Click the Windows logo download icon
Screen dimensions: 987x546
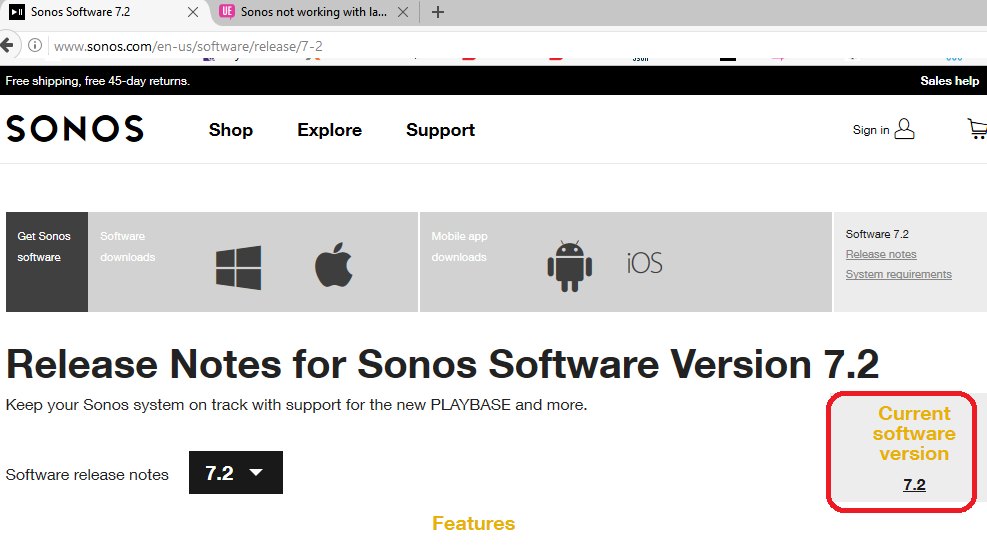pos(238,267)
